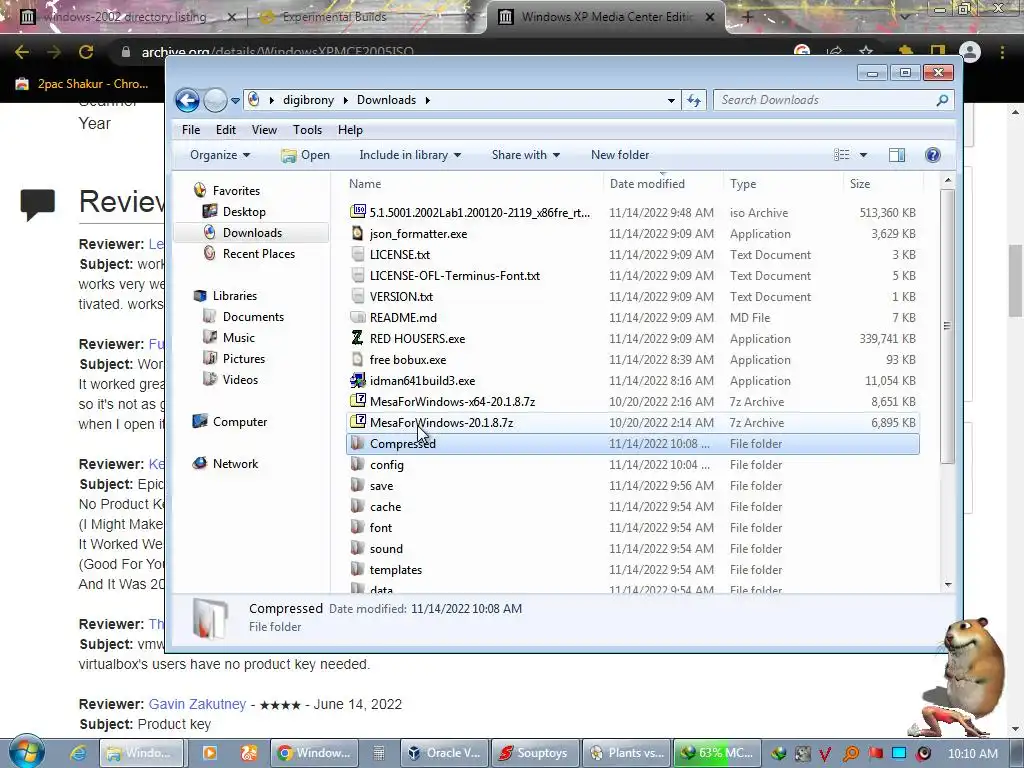The width and height of the screenshot is (1024, 768).
Task: Switch to Oracle VirtualBox taskbar button
Action: [443, 753]
